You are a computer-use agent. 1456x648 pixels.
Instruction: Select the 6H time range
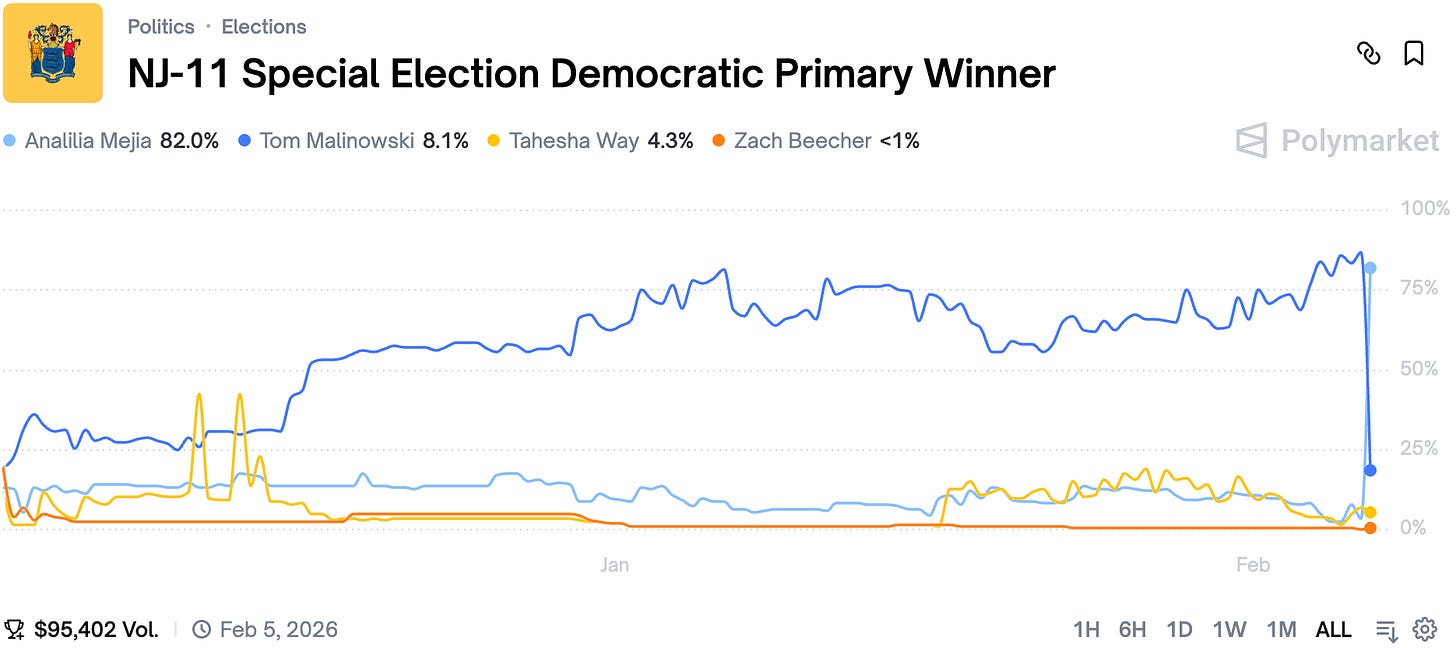click(x=1133, y=630)
